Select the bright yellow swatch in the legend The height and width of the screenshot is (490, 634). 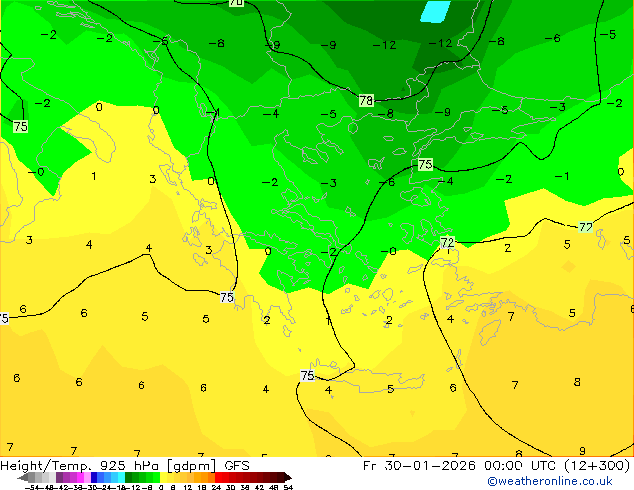pos(163,477)
